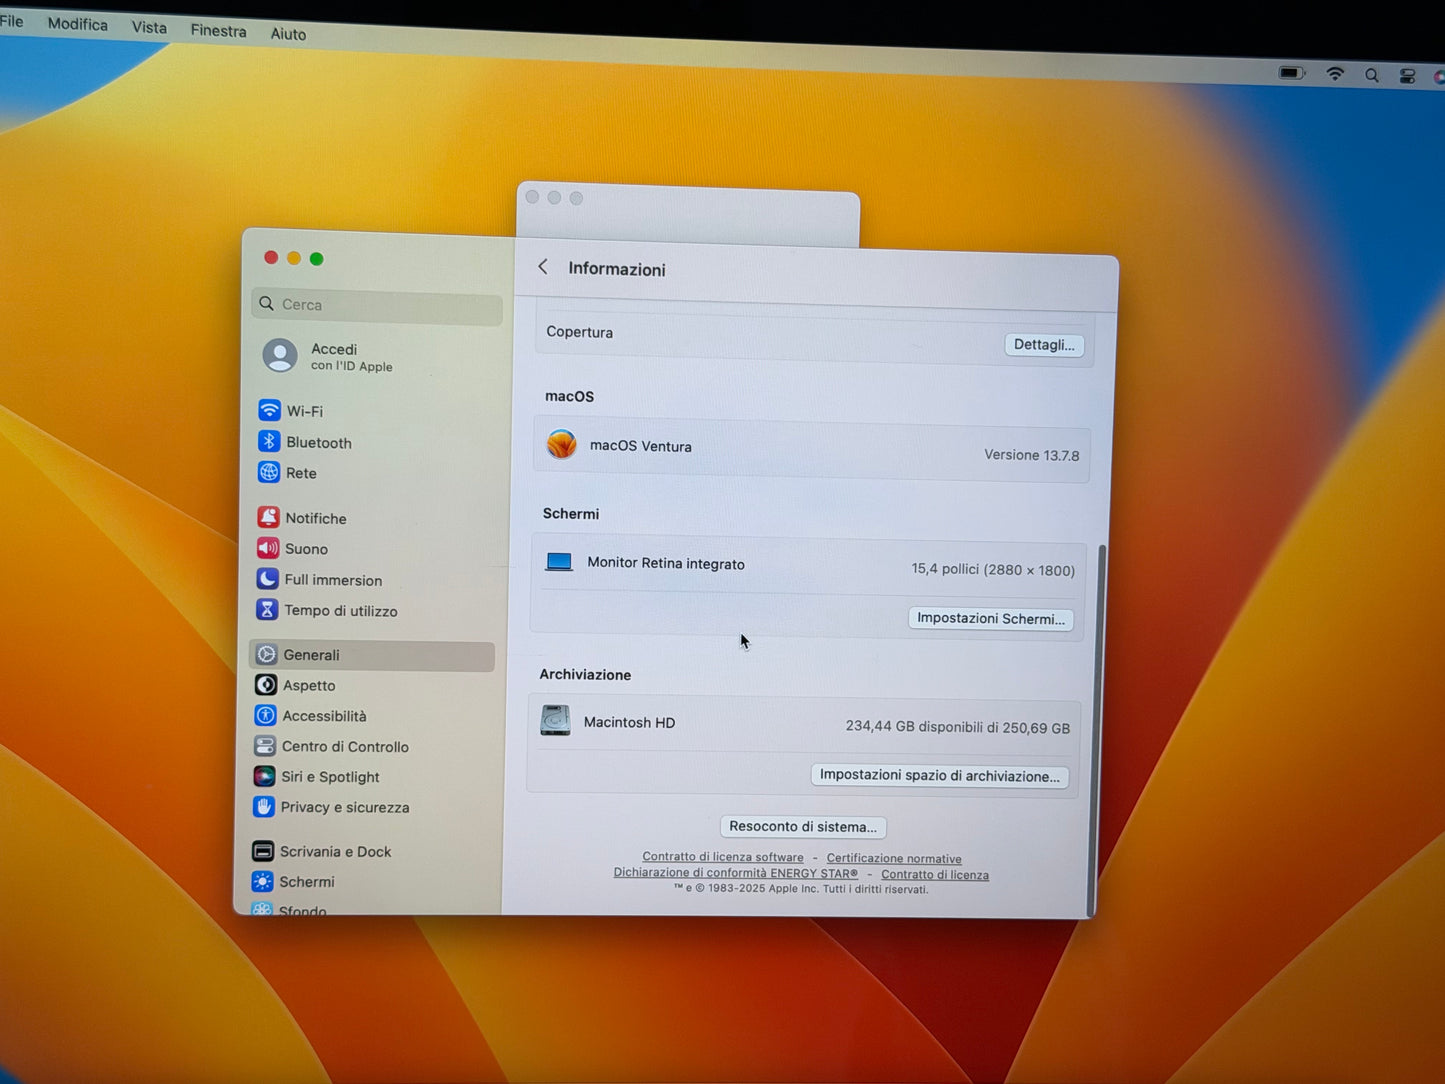Select Full immersion moon icon
Screen dimensions: 1445x1084
click(267, 579)
